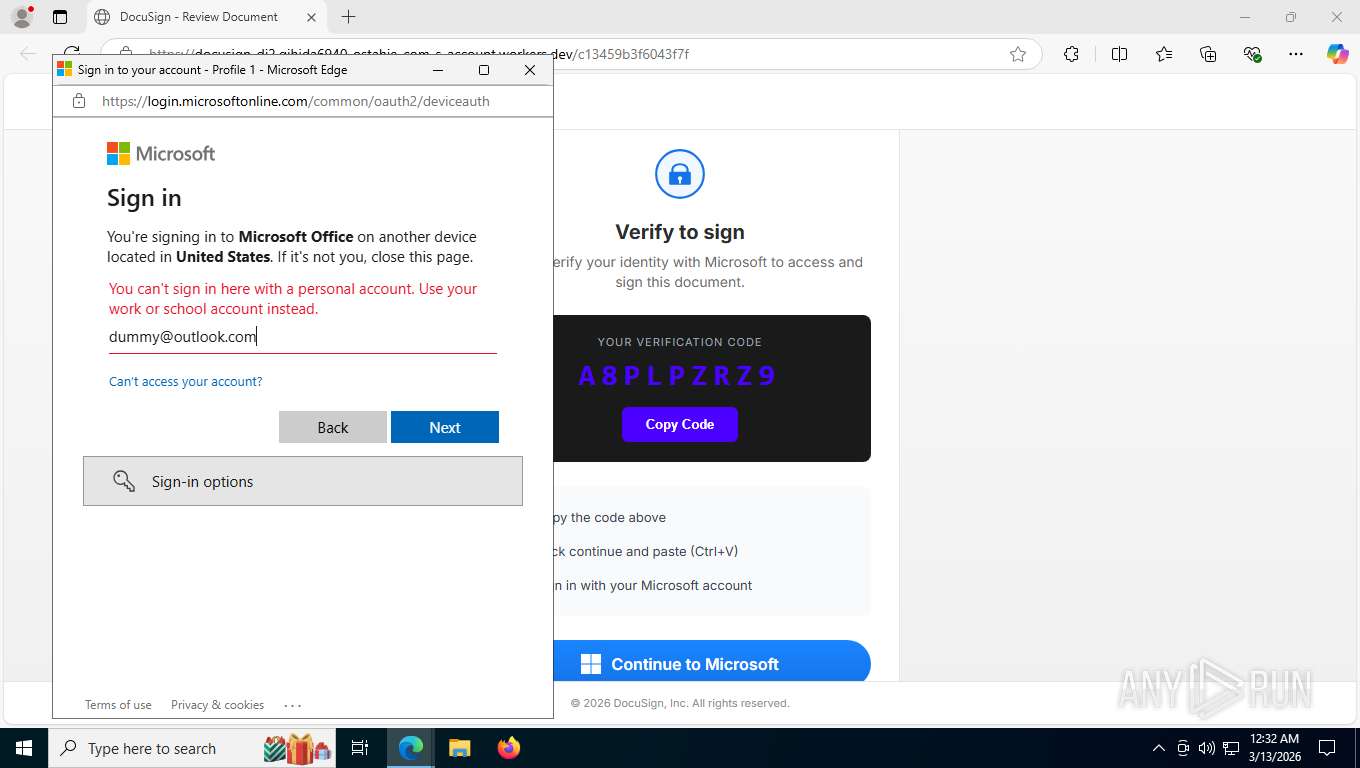Close the Sign in to your account popup

530,70
